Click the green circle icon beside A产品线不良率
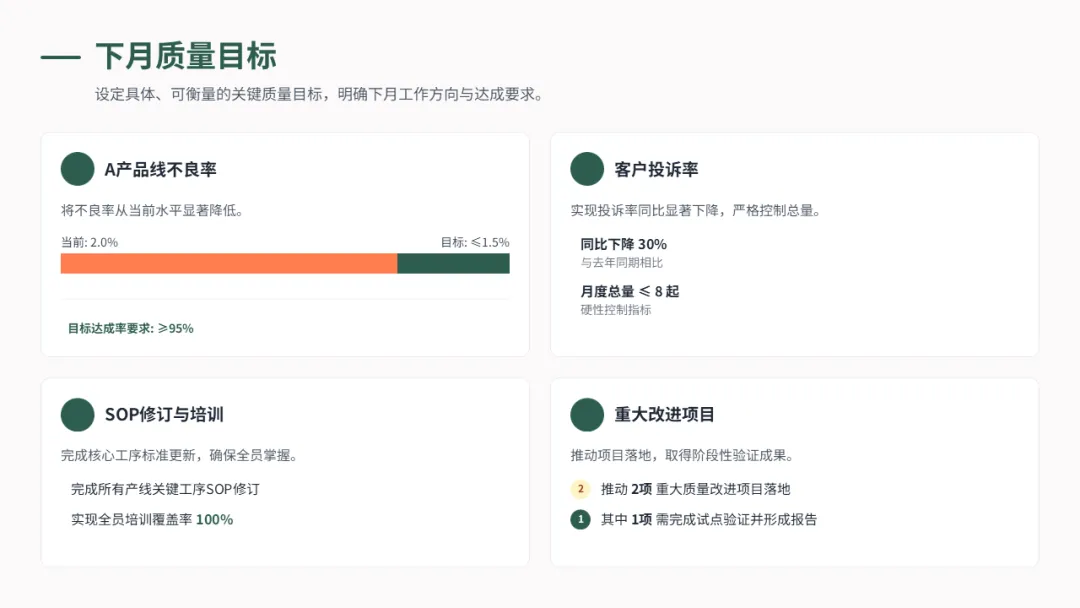Image resolution: width=1080 pixels, height=608 pixels. pyautogui.click(x=77, y=169)
